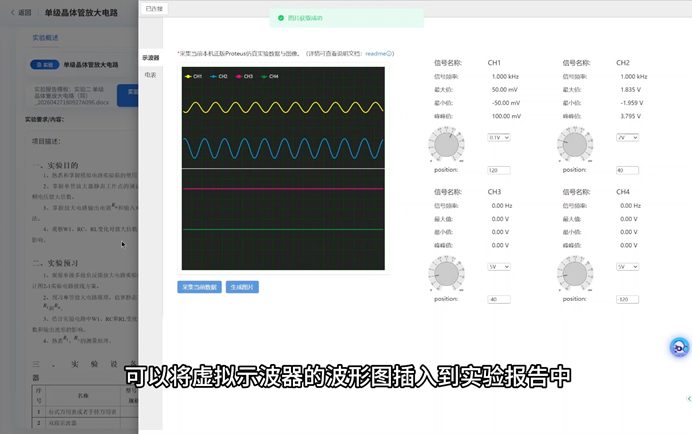Focus CH3 position input showing -40
The height and width of the screenshot is (434, 692).
pyautogui.click(x=499, y=299)
